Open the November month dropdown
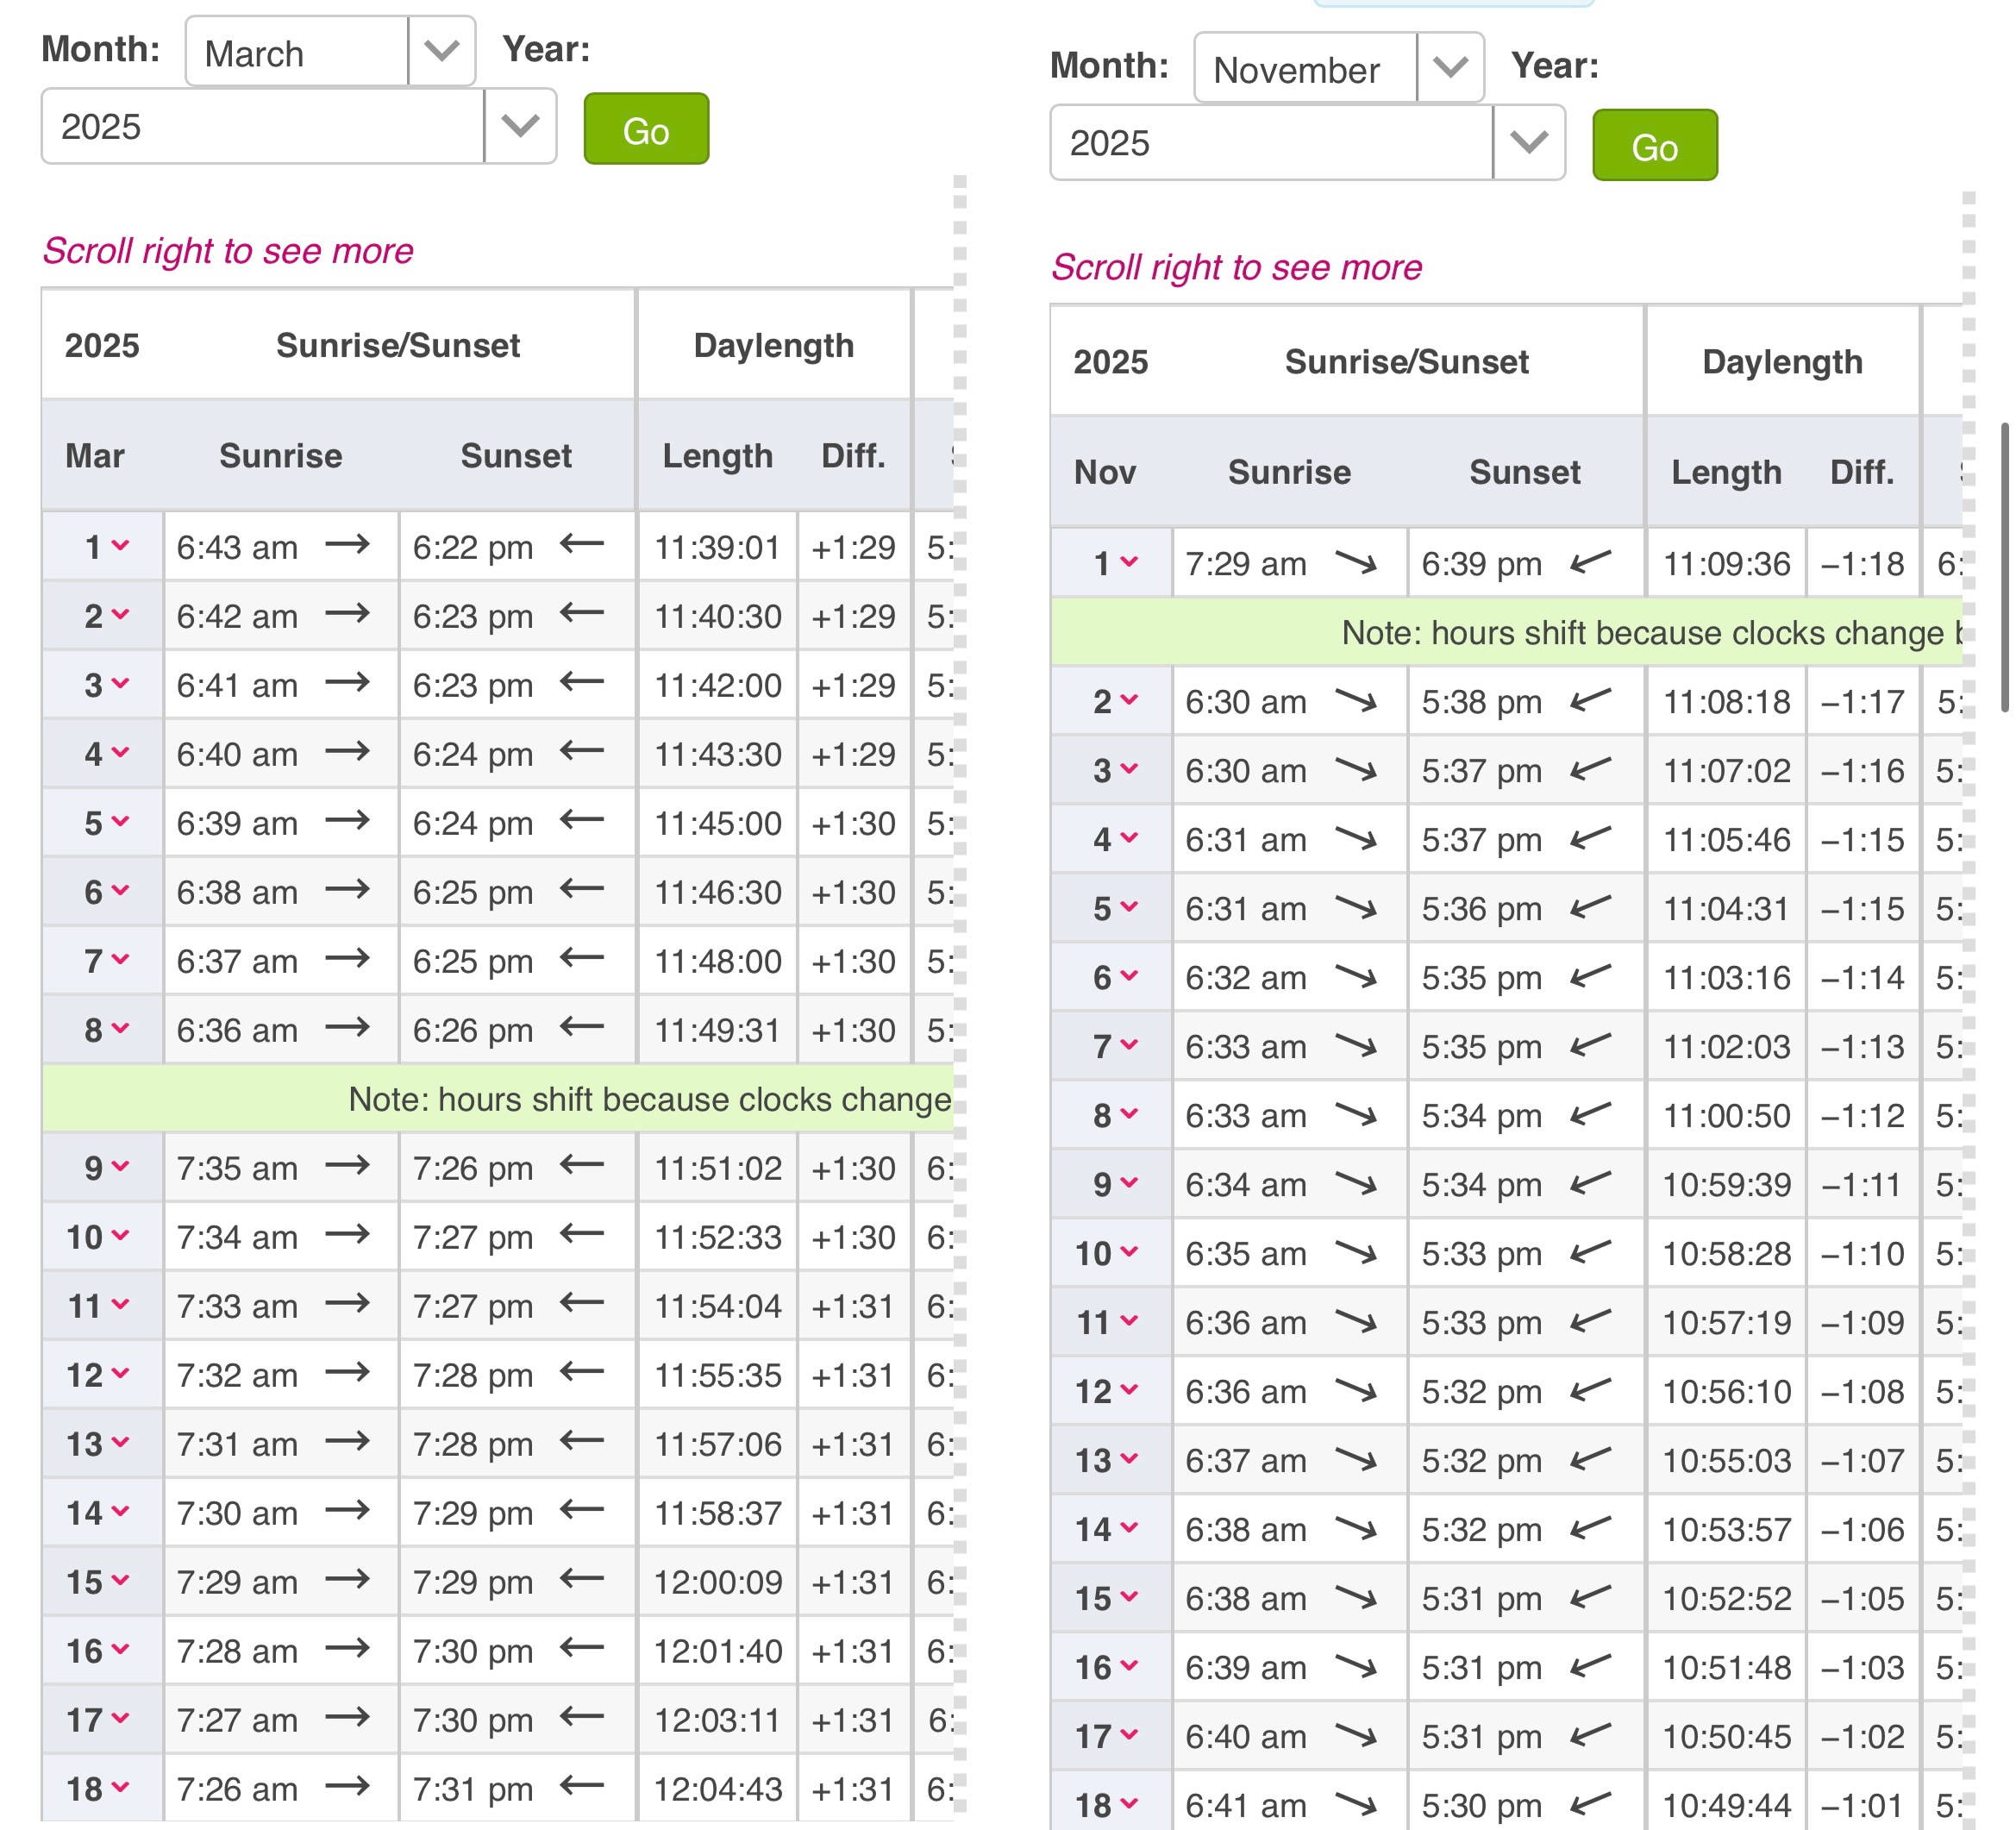 click(1338, 68)
